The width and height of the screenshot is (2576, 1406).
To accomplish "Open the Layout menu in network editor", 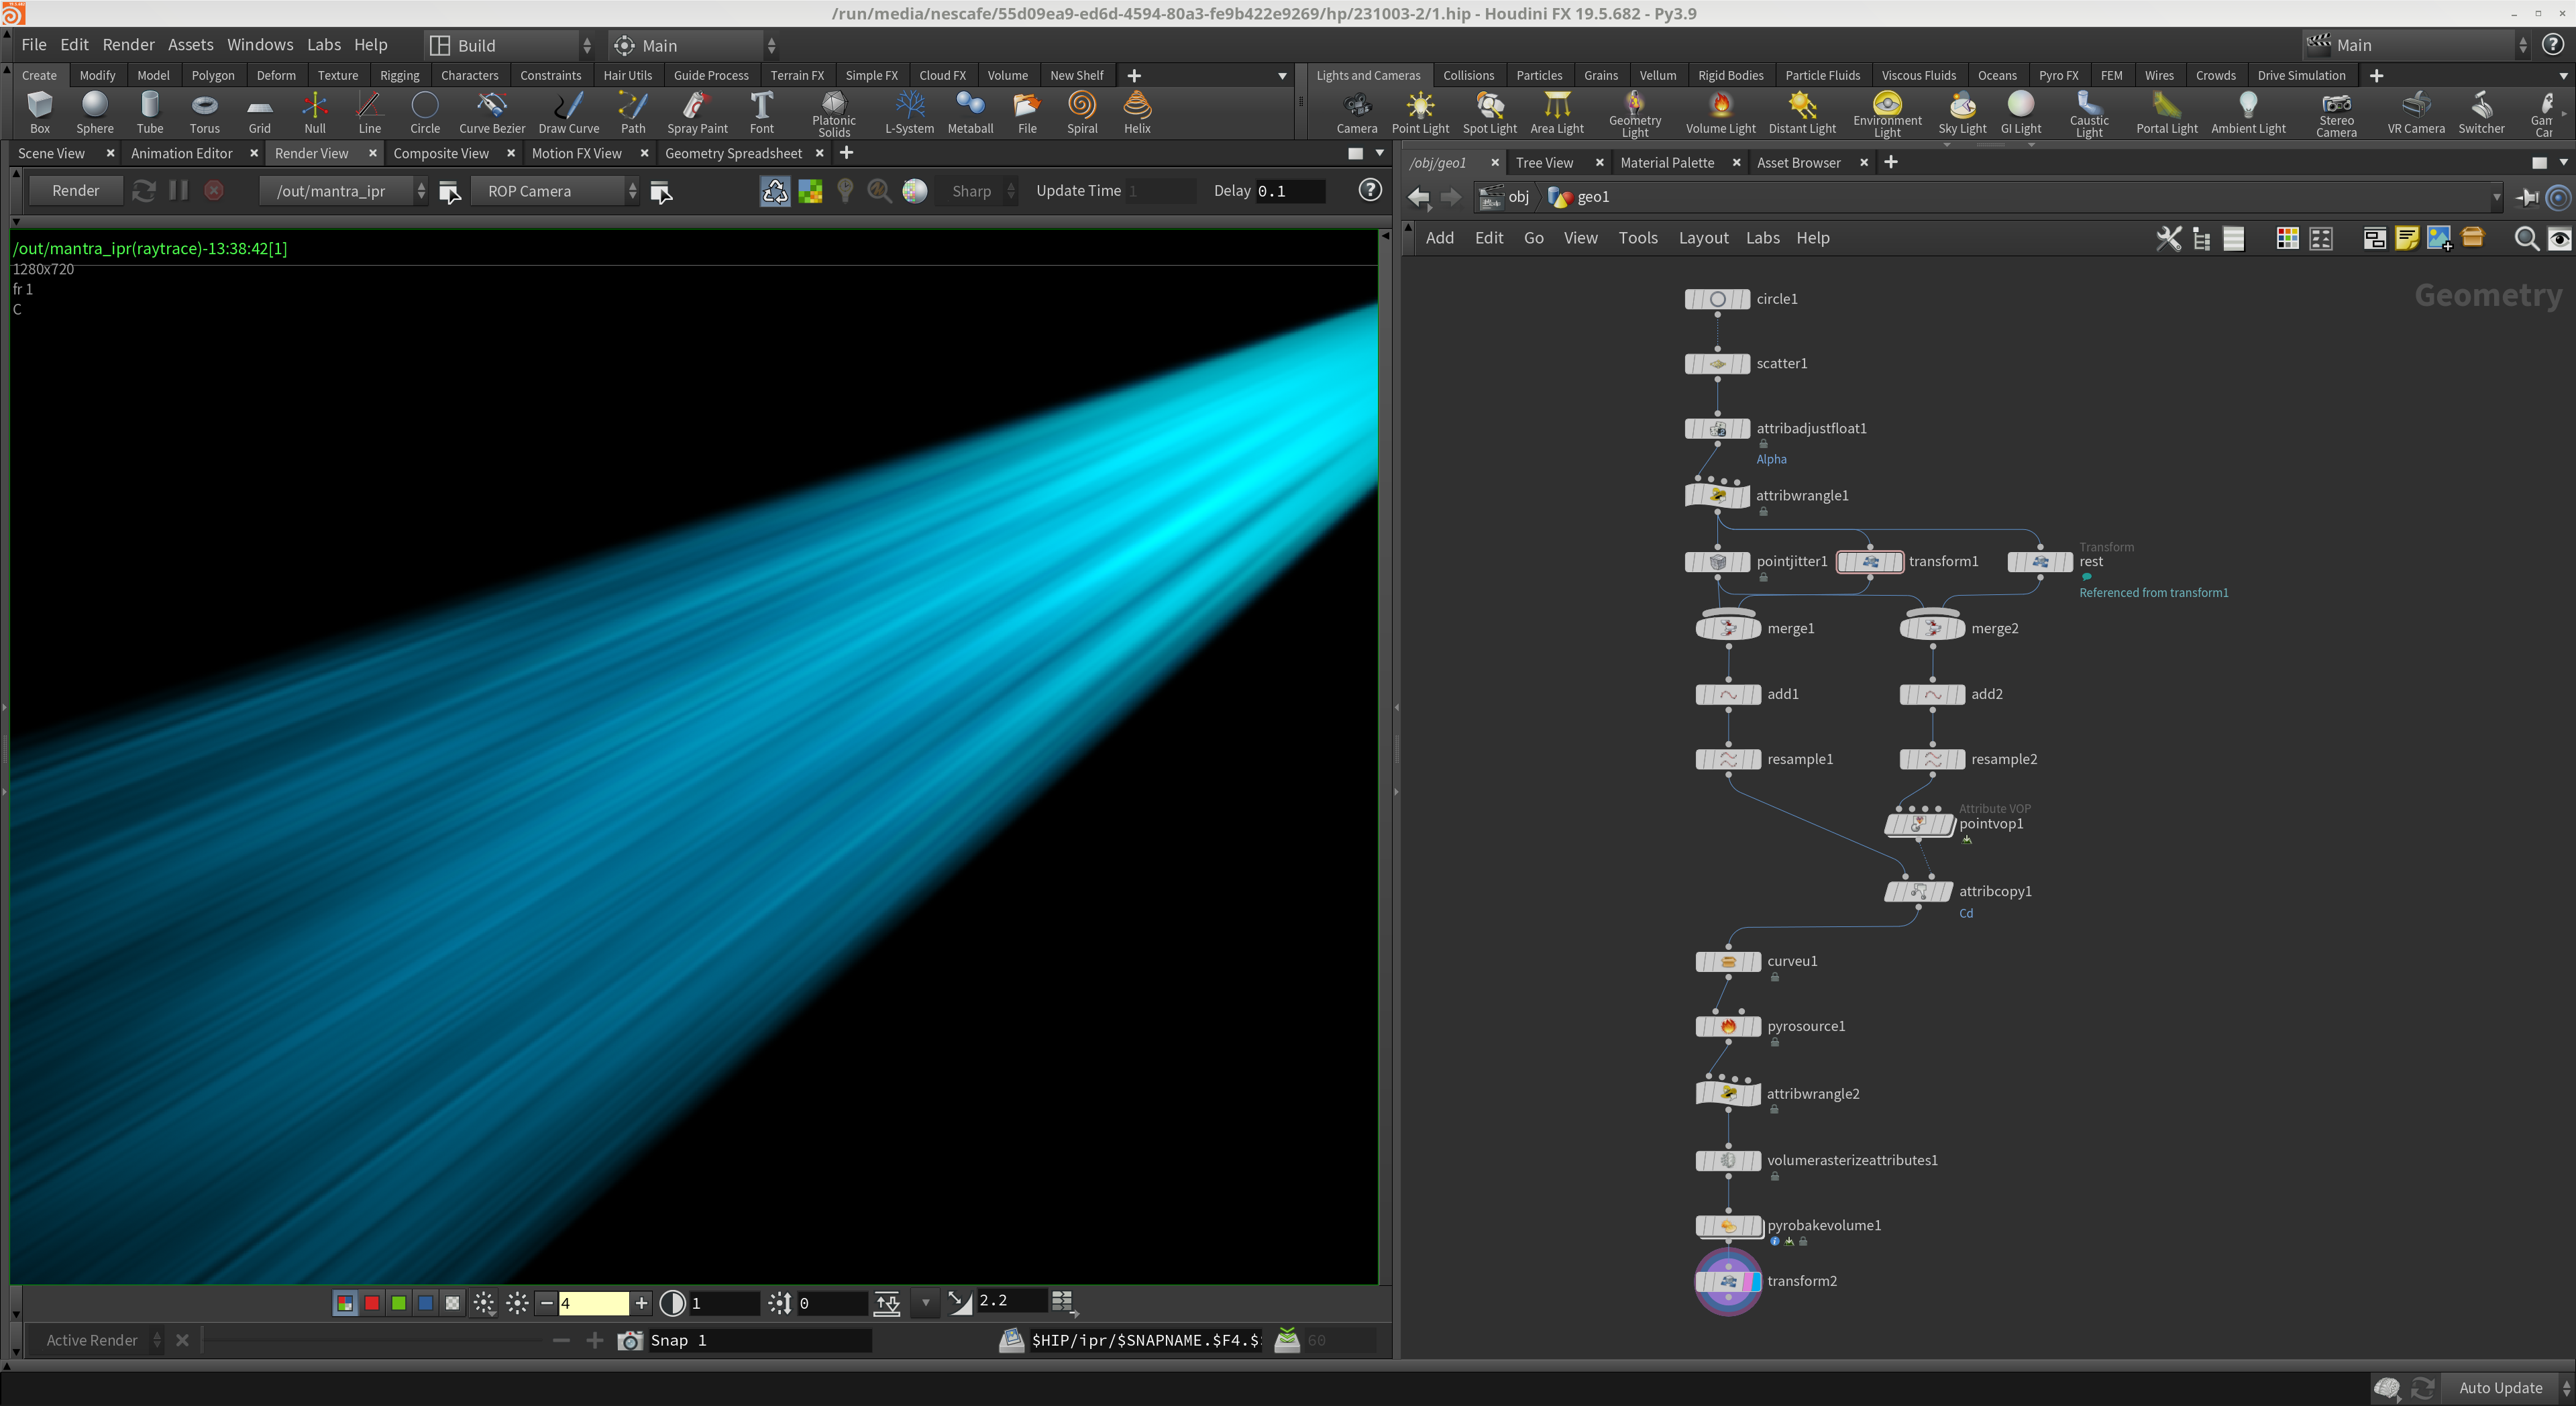I will 1703,238.
